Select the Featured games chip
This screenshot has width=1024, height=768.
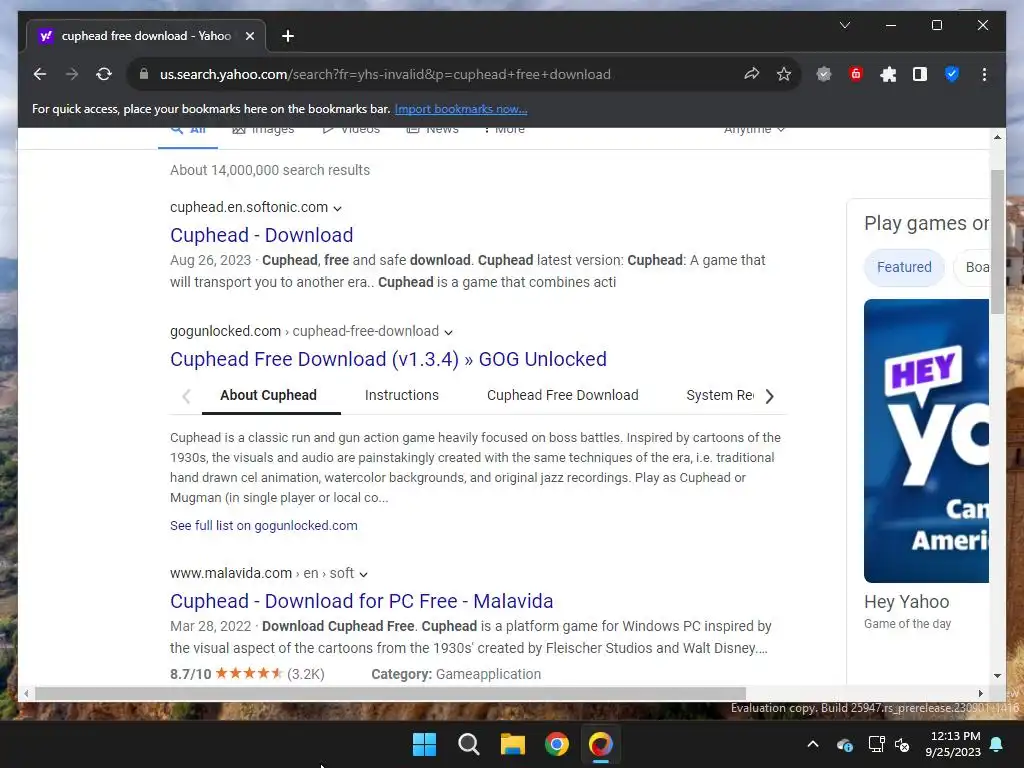[x=904, y=267]
